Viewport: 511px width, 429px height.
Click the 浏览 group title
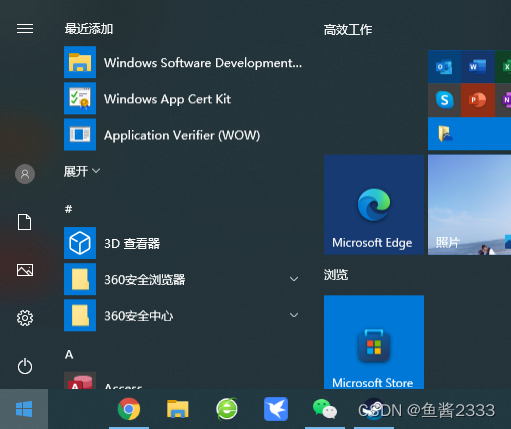pos(336,275)
